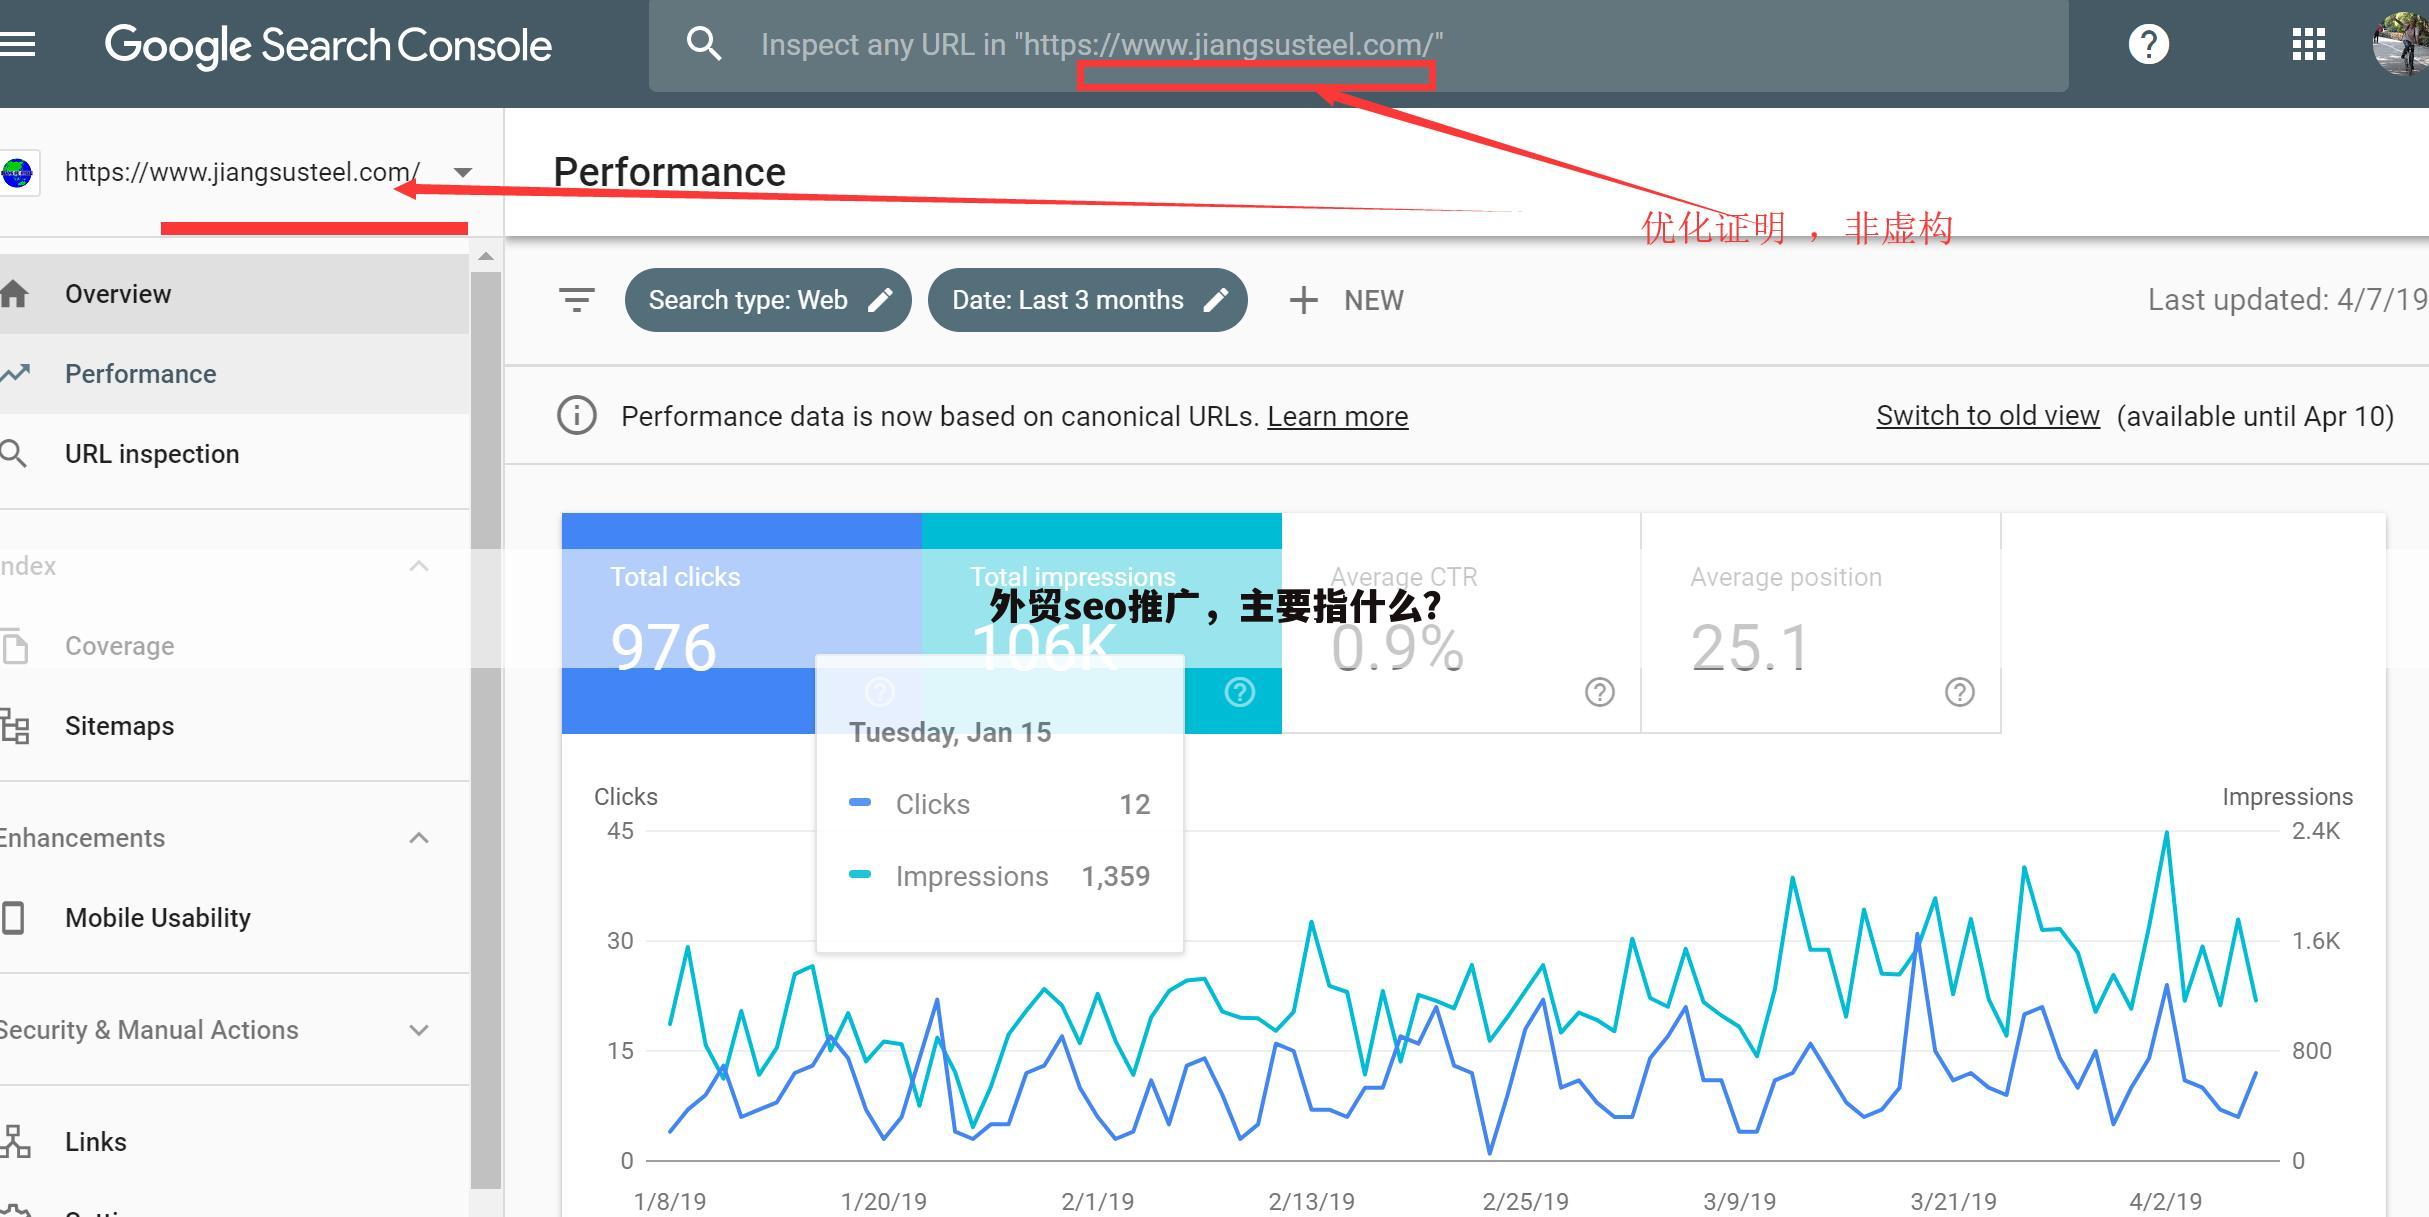The width and height of the screenshot is (2429, 1217).
Task: Open the filter icon beside Search type
Action: [x=576, y=299]
